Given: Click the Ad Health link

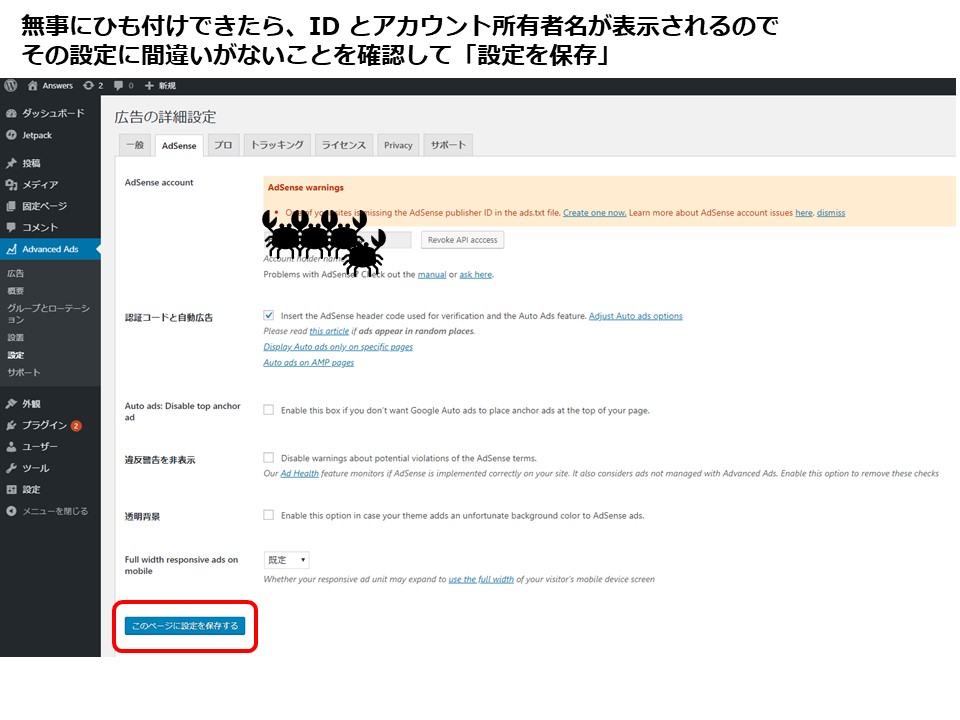Looking at the screenshot, I should [299, 473].
